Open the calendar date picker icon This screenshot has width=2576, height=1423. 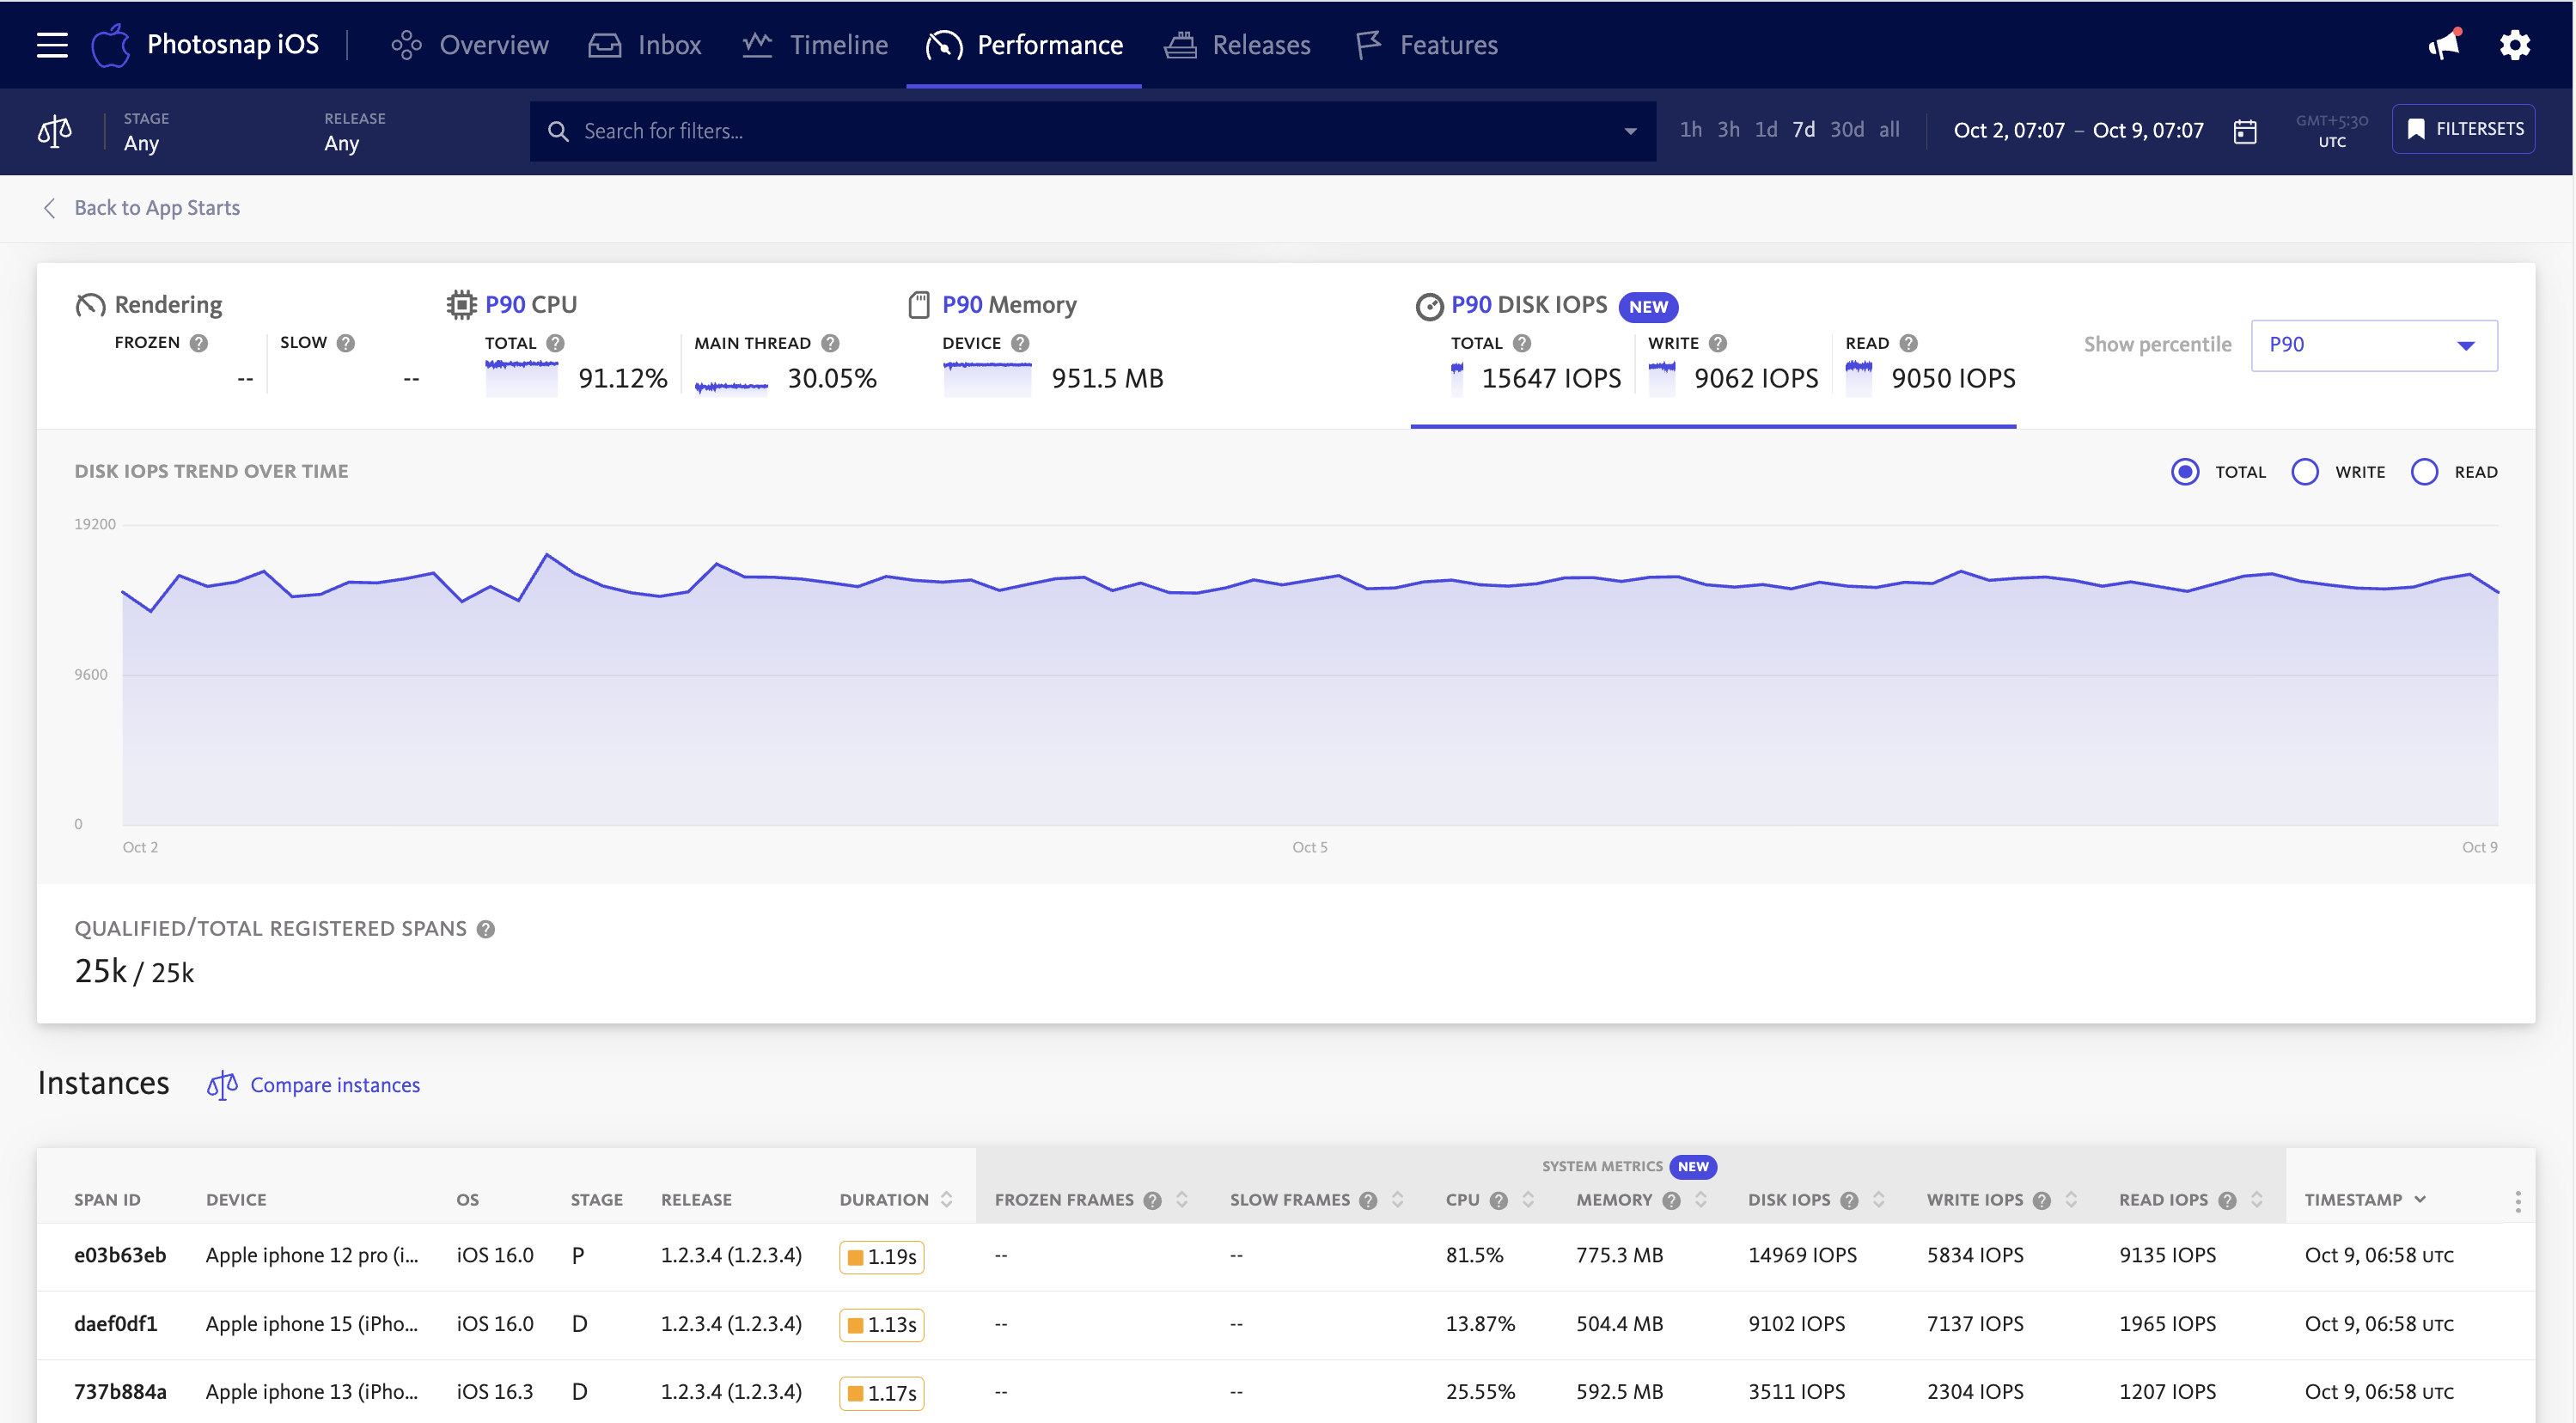point(2245,131)
